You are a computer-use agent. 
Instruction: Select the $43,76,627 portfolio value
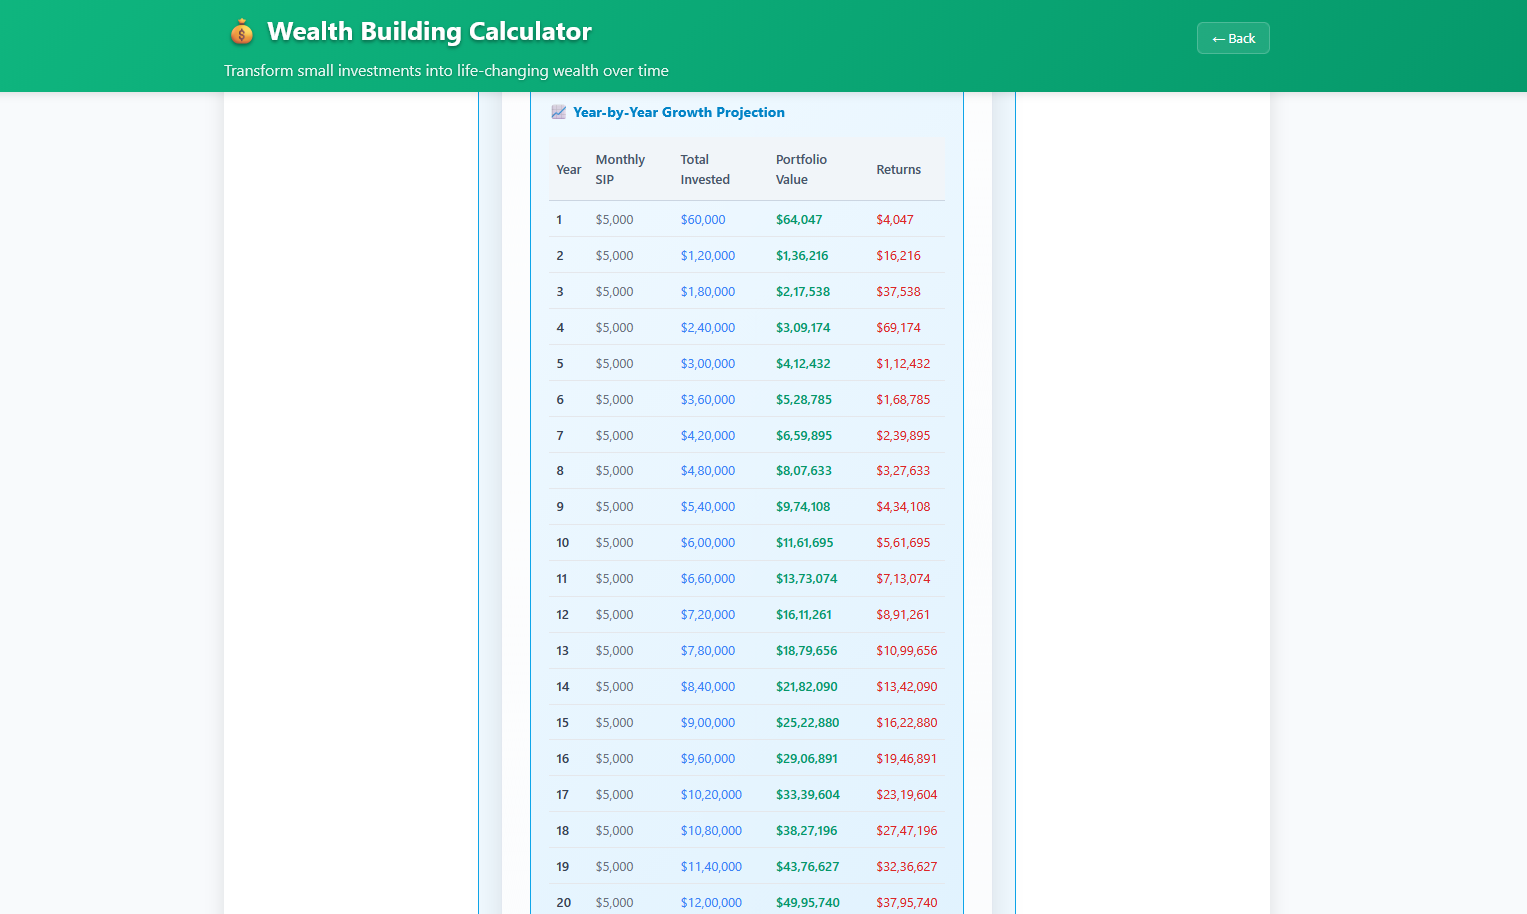pyautogui.click(x=808, y=866)
